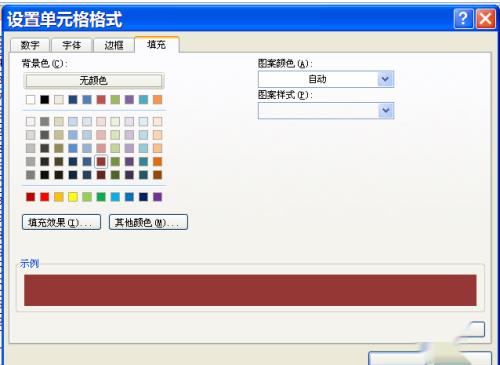Image resolution: width=500 pixels, height=365 pixels.
Task: Click the 自动 pattern color field
Action: pos(318,79)
